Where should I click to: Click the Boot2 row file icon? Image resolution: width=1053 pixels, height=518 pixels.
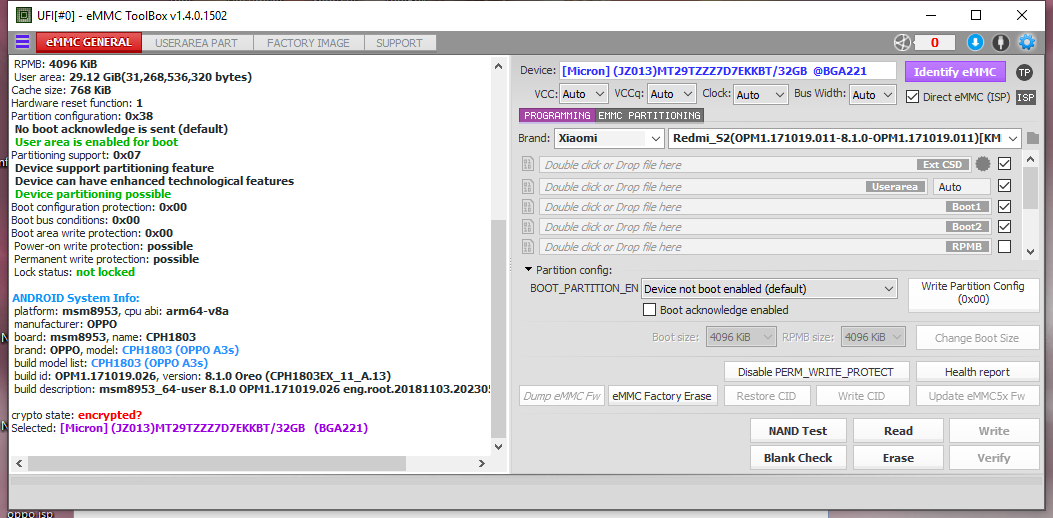click(x=528, y=227)
